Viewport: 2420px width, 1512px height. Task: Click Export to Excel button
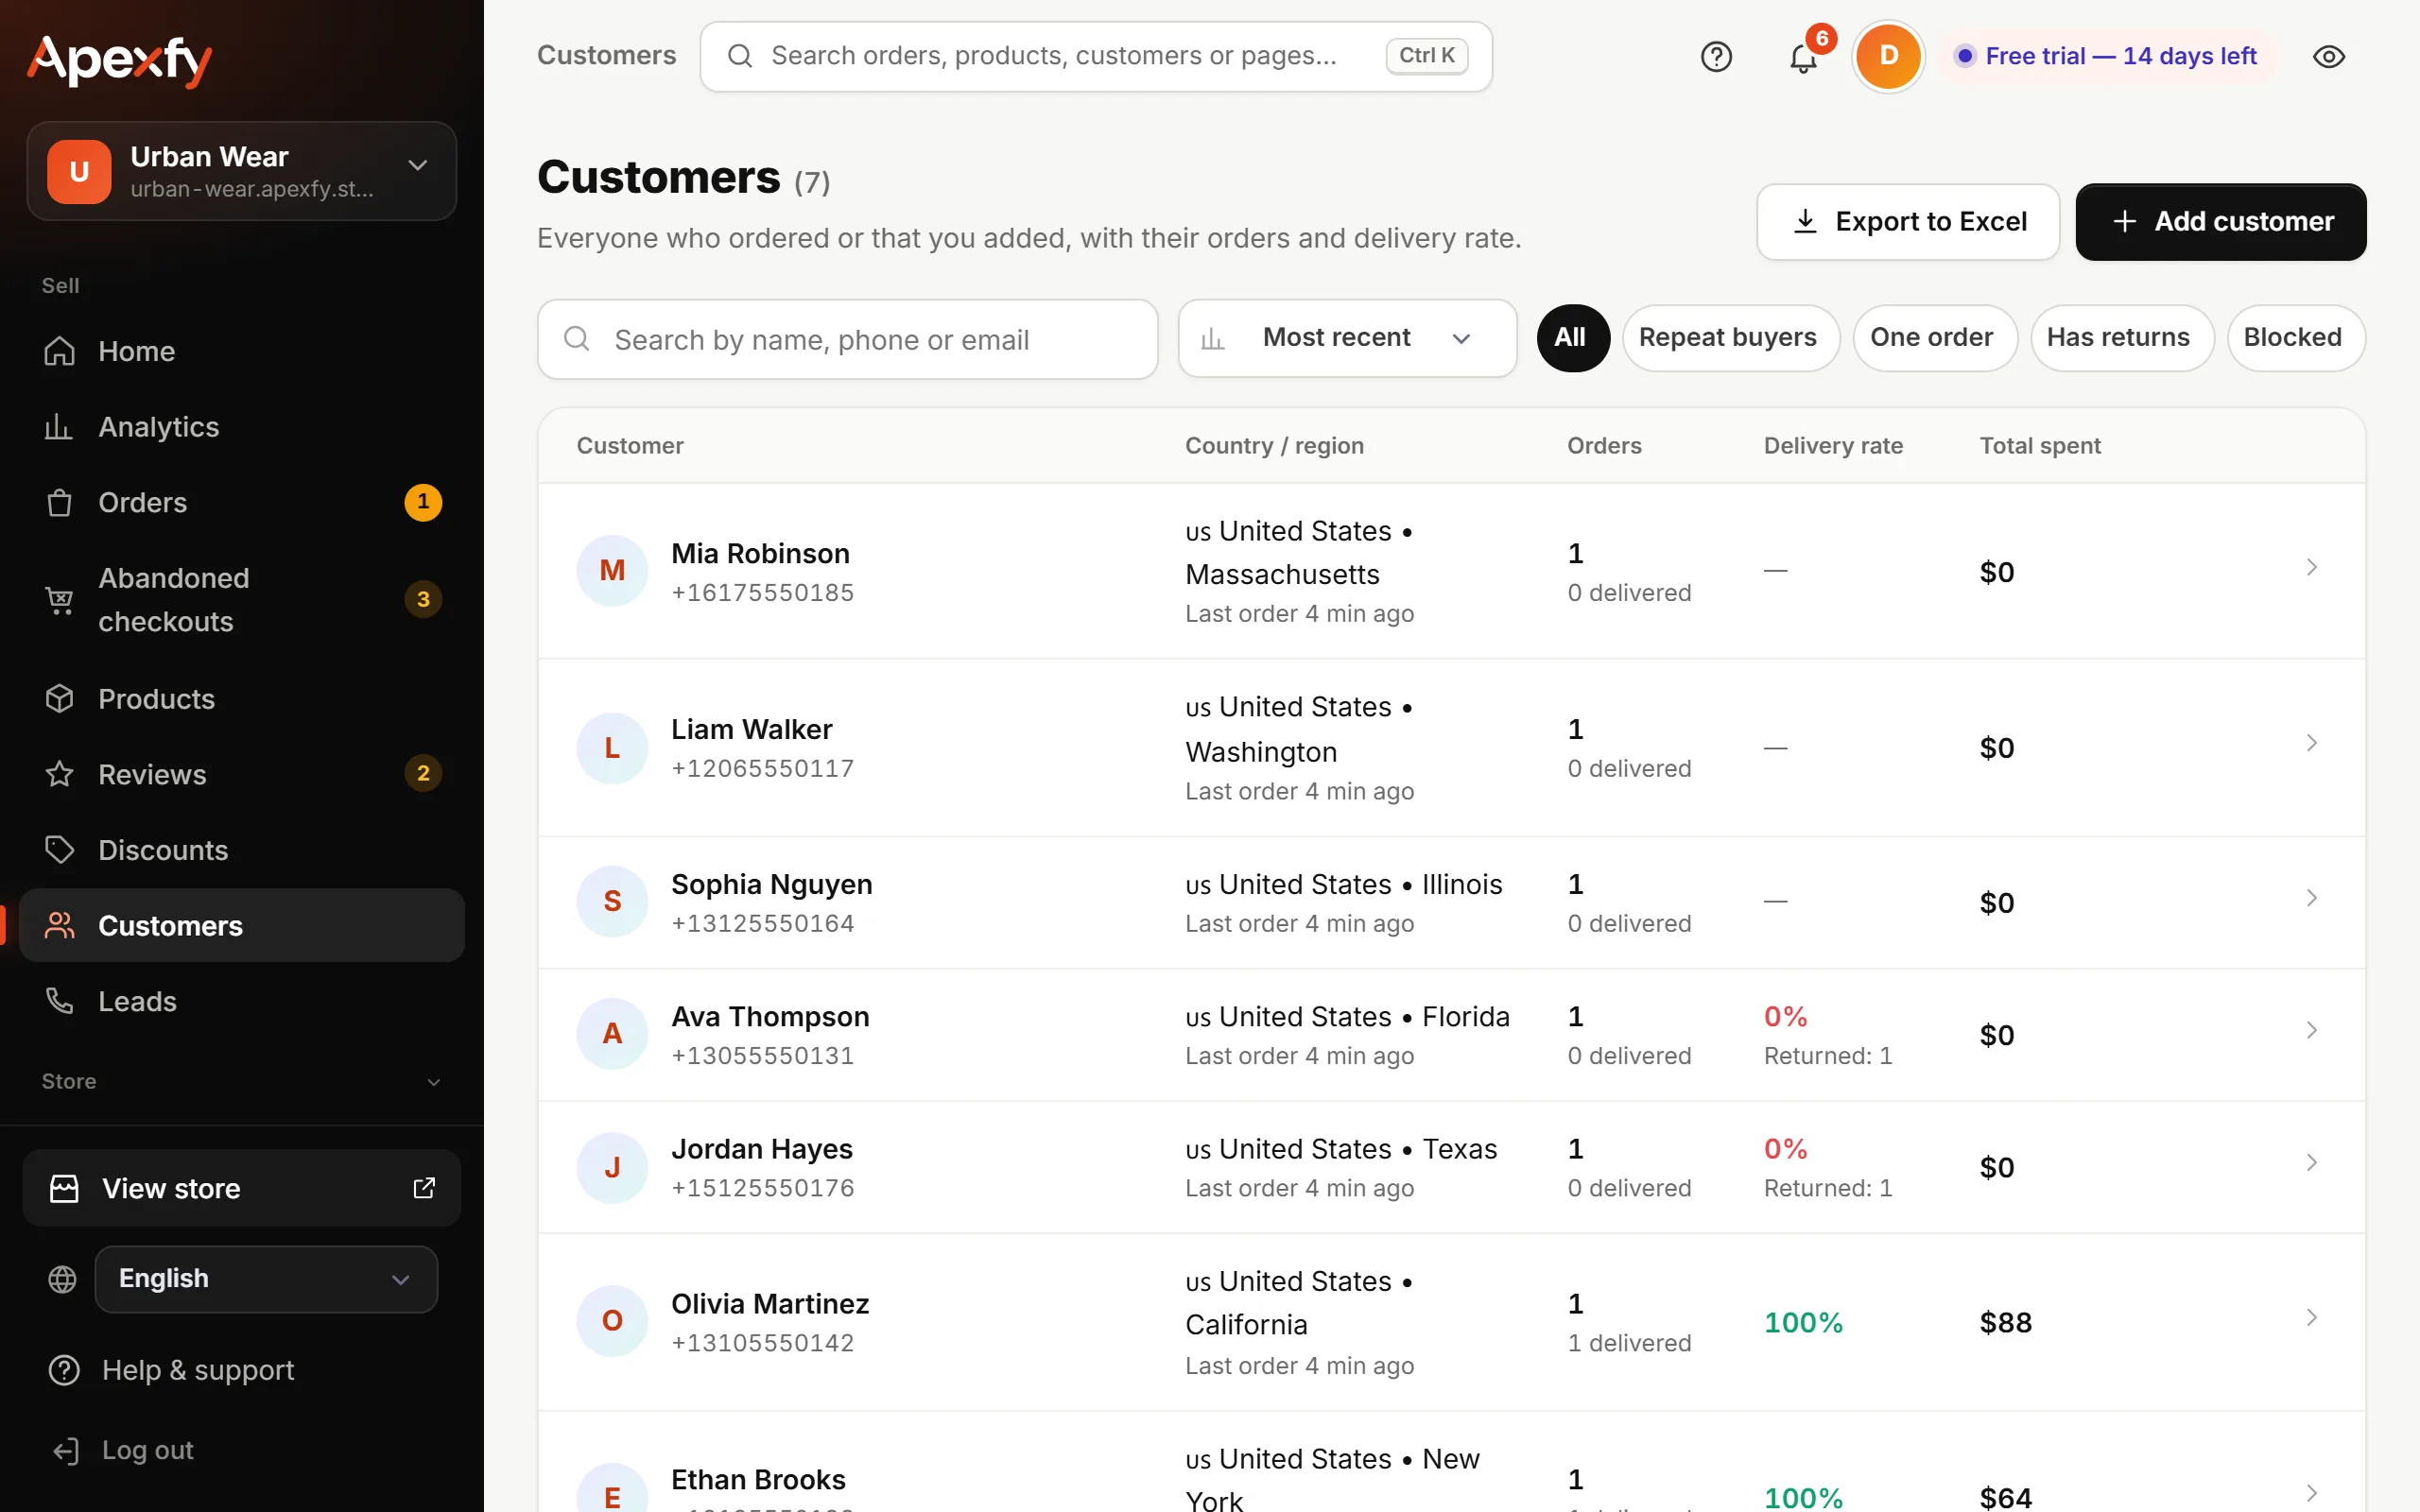(x=1908, y=222)
